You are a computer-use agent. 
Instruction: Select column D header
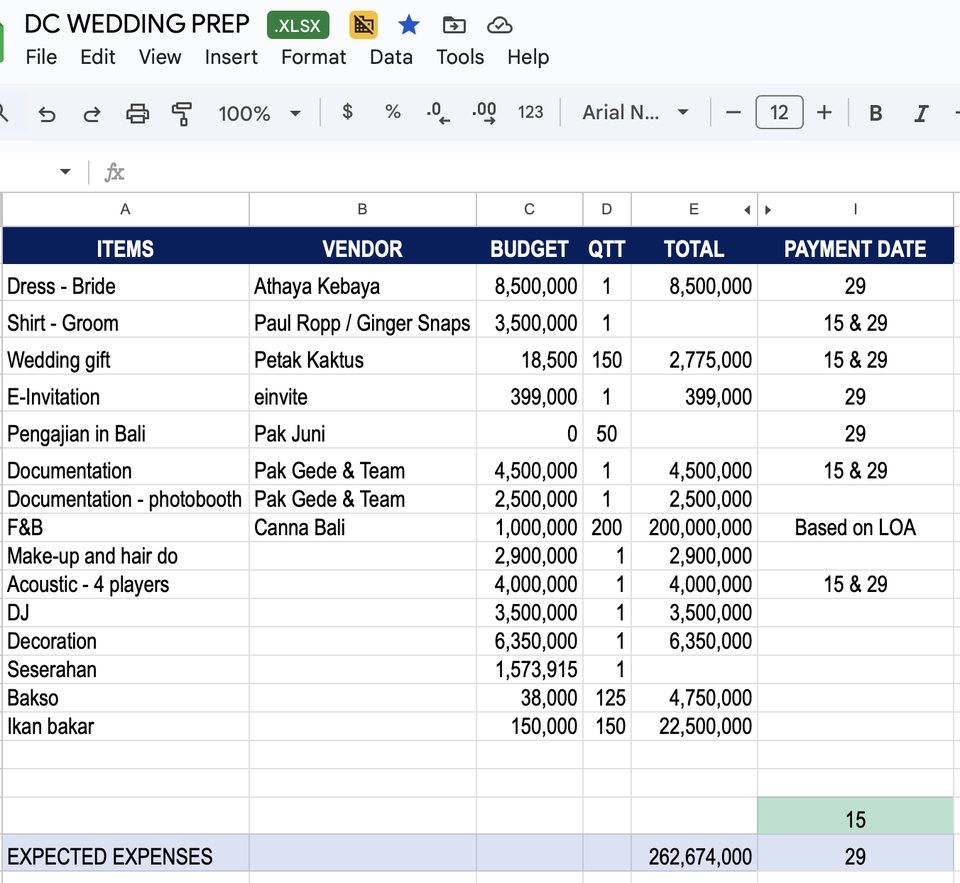pyautogui.click(x=607, y=210)
